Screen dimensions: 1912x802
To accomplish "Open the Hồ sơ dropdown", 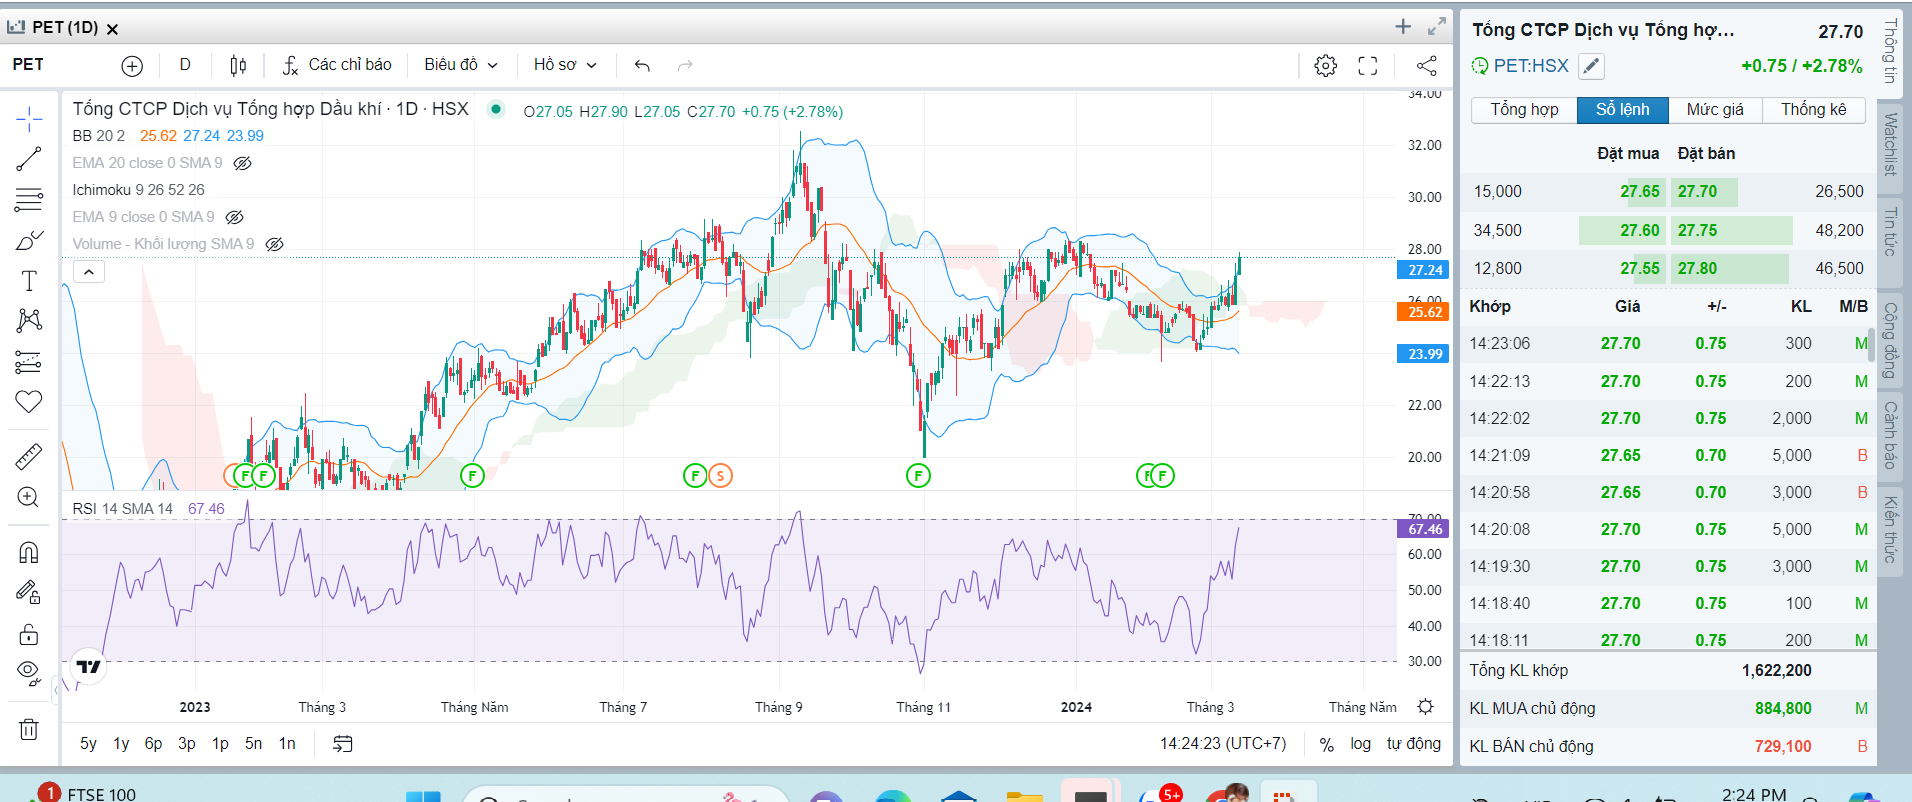I will (x=565, y=65).
